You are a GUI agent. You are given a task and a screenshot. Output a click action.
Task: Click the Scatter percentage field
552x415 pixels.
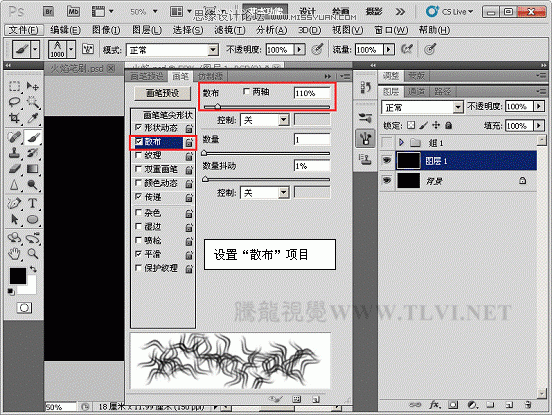click(x=312, y=93)
